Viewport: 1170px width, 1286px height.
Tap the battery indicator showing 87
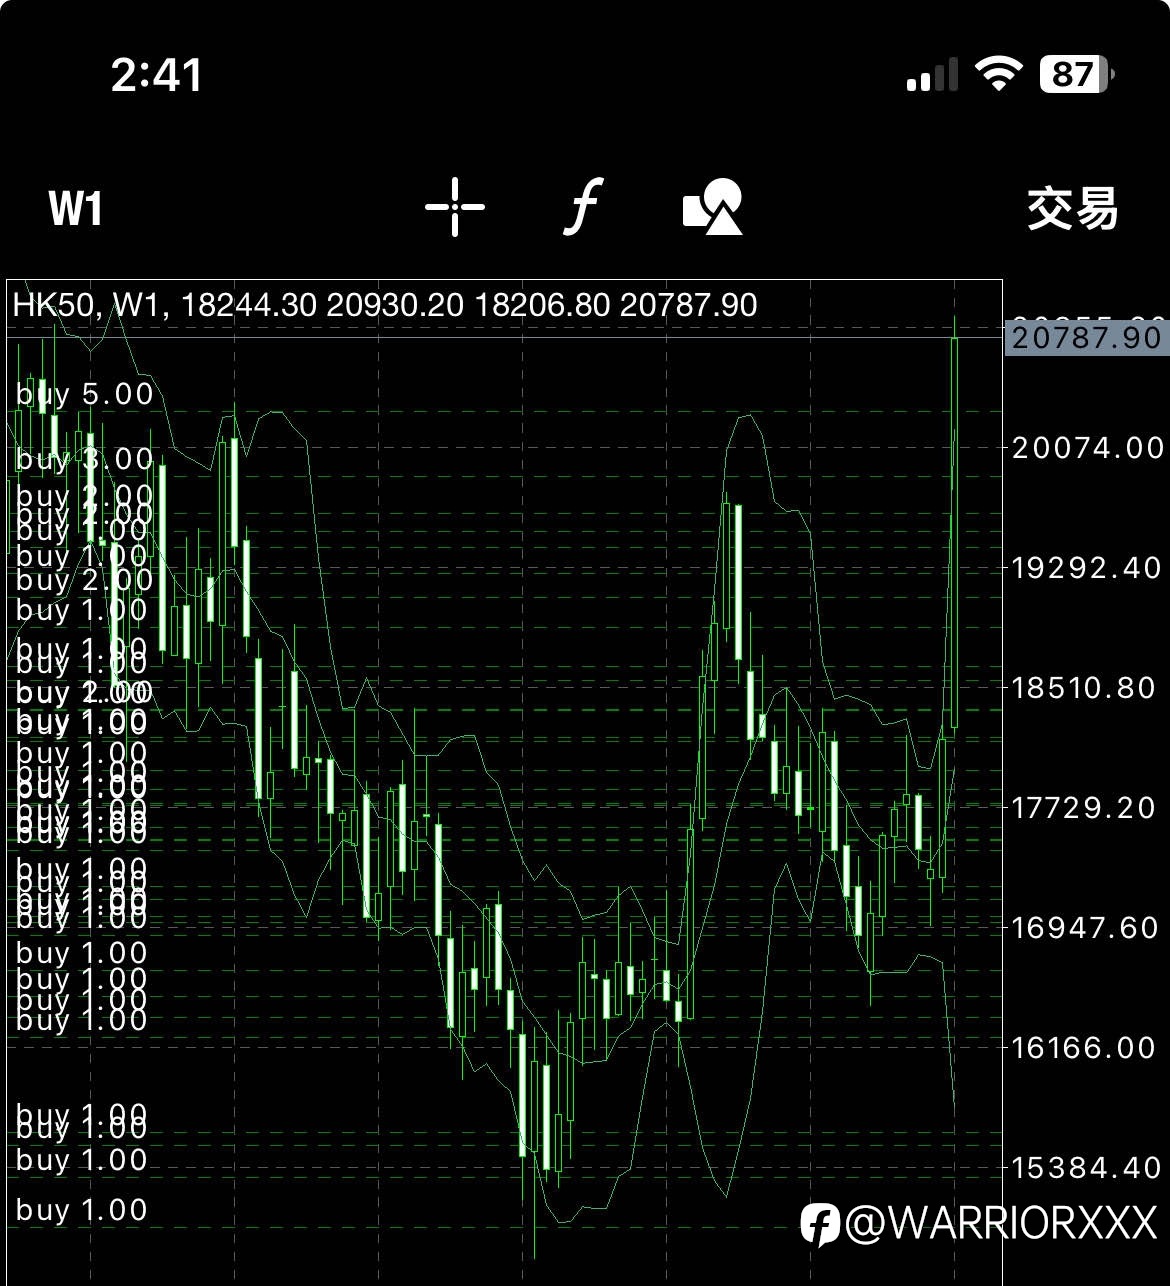pyautogui.click(x=1078, y=74)
